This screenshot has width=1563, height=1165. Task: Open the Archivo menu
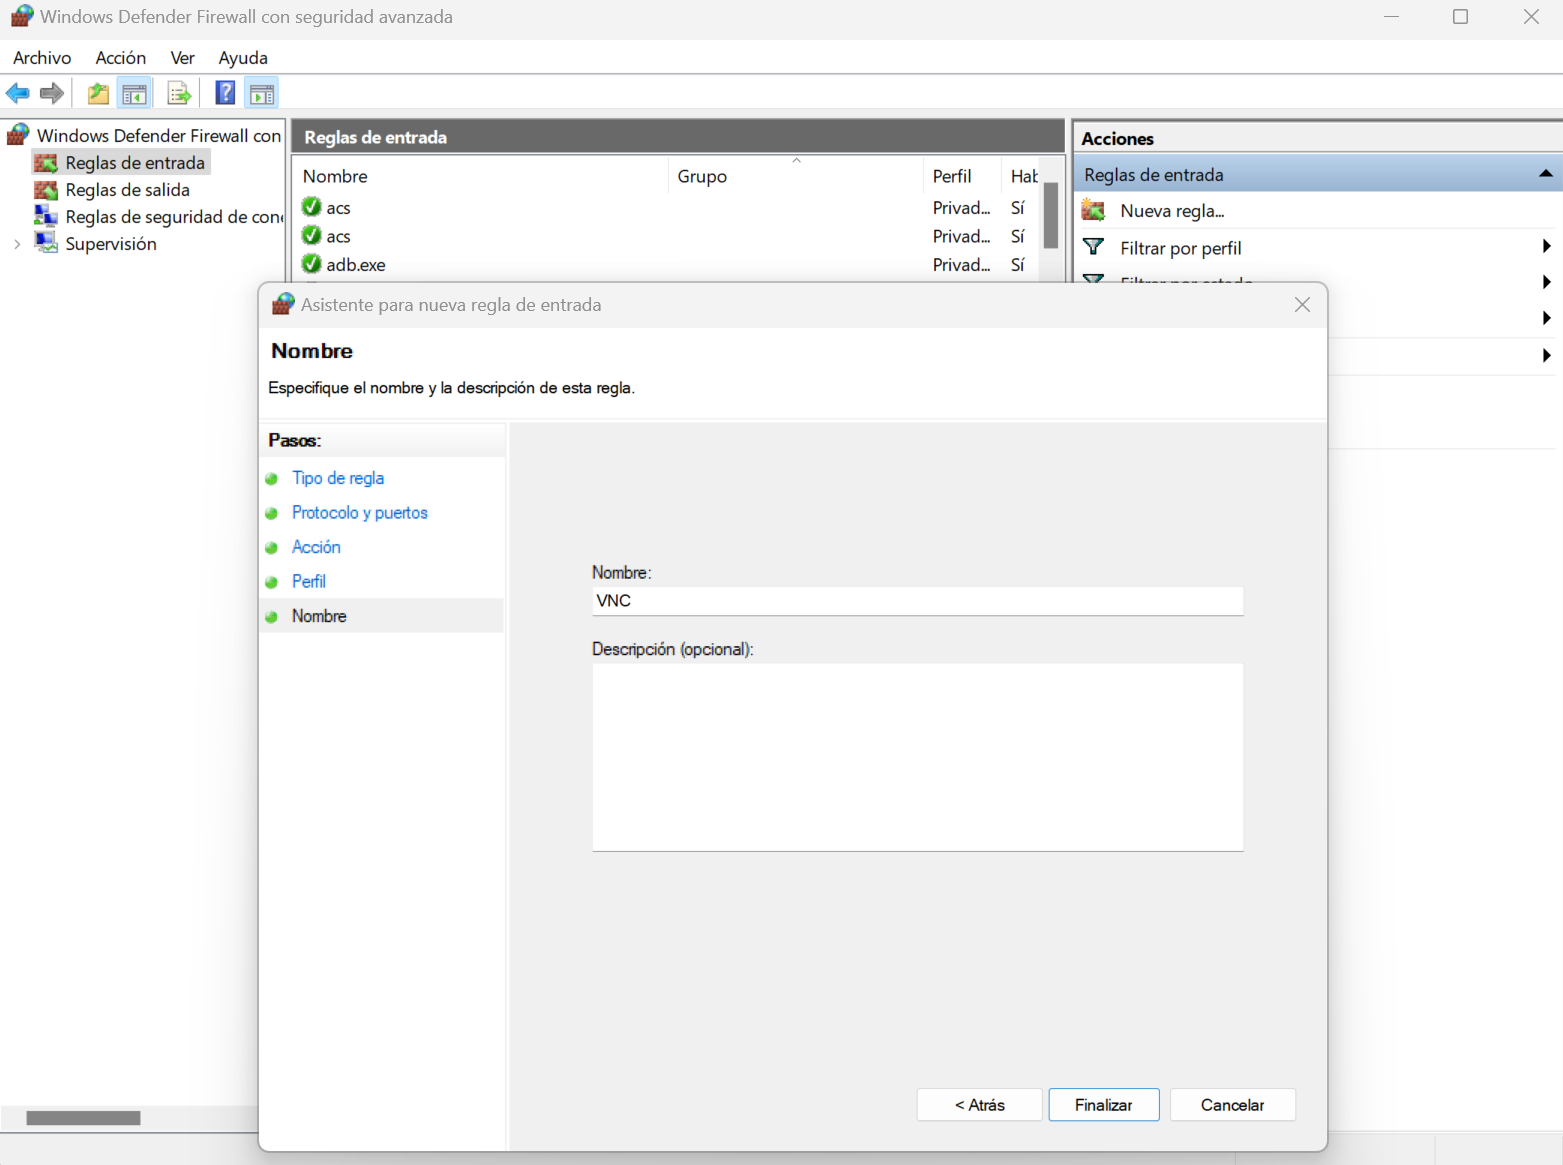coord(42,58)
